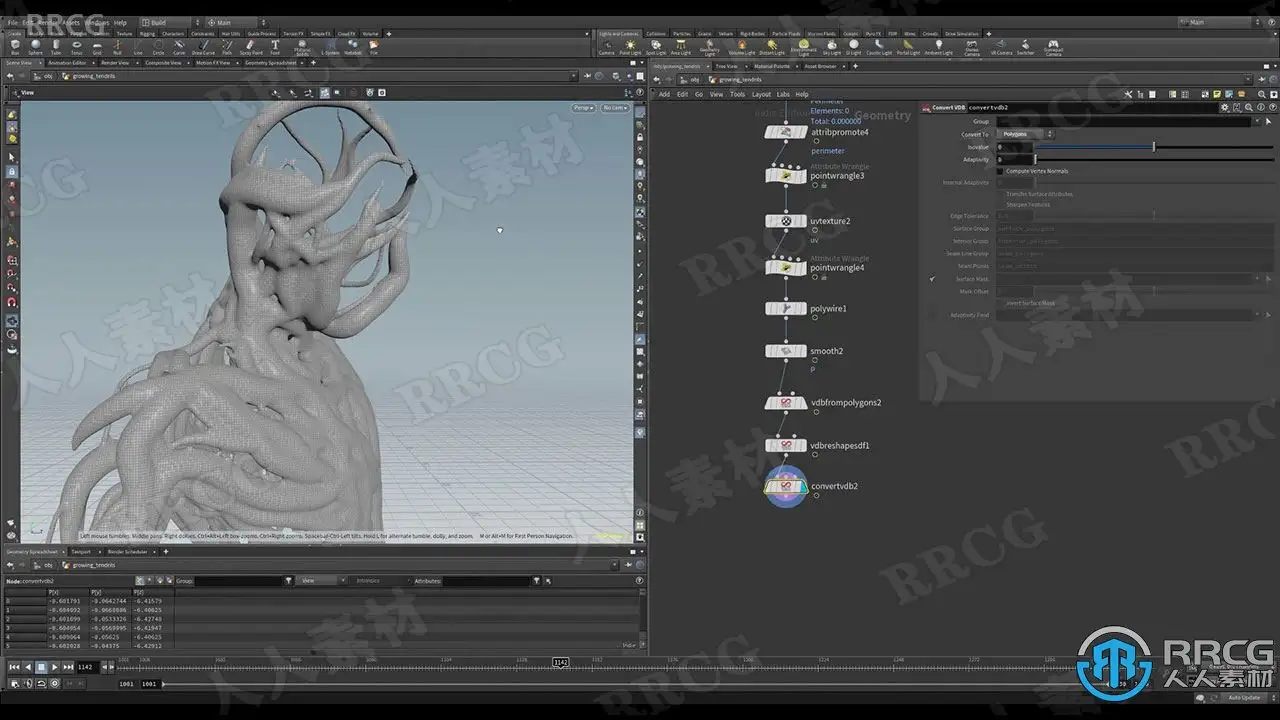The image size is (1280, 720).
Task: Click the Auto Update button
Action: point(1245,697)
